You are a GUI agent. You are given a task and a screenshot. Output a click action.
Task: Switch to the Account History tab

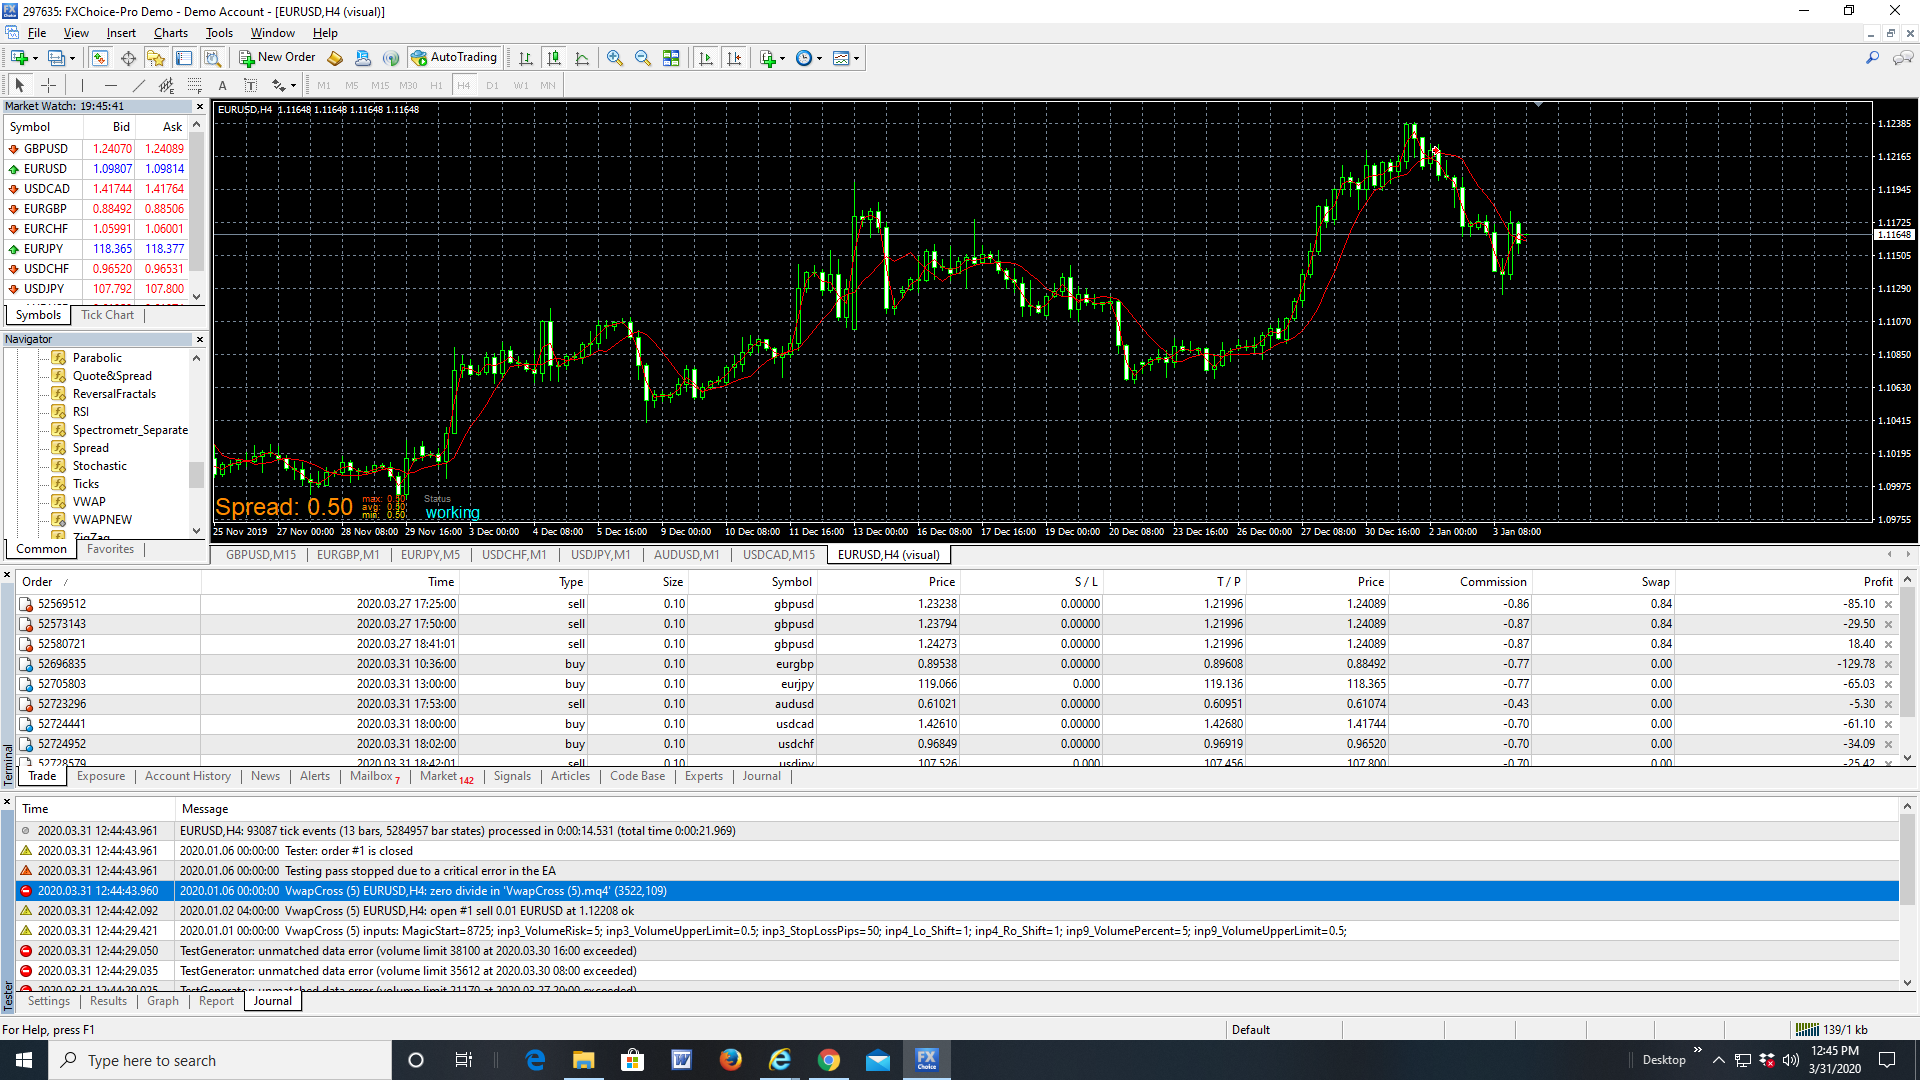187,776
